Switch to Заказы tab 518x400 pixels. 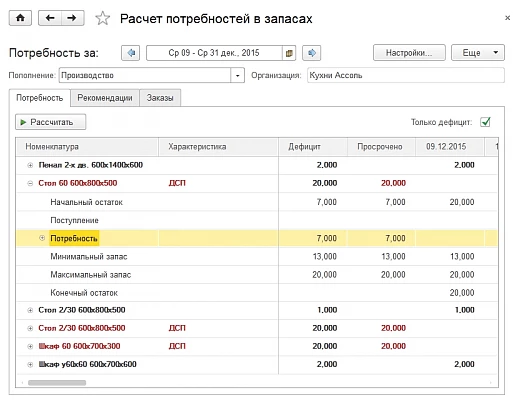coord(160,98)
